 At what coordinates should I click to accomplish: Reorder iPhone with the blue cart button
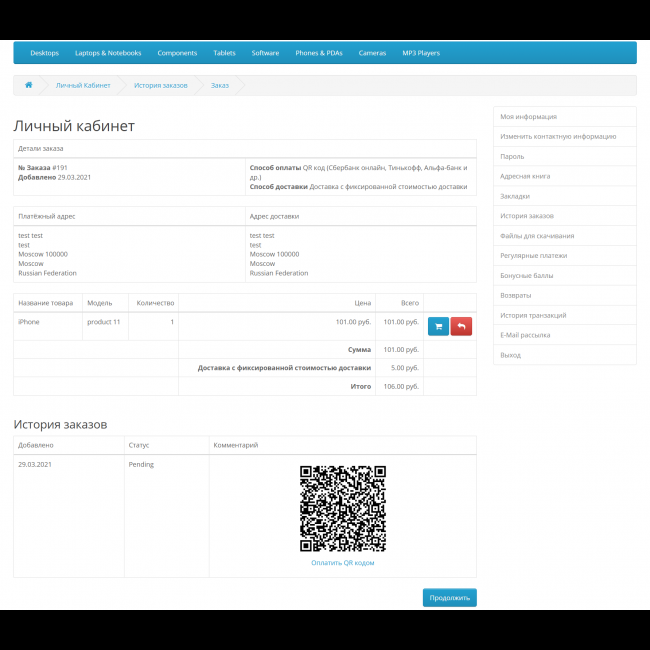tap(438, 326)
